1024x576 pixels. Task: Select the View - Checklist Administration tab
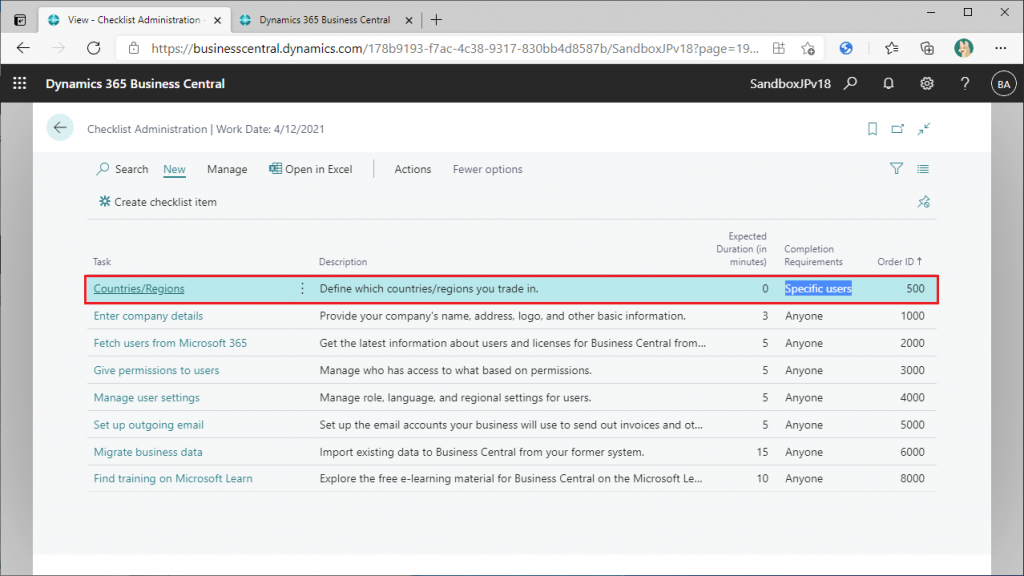click(x=134, y=20)
